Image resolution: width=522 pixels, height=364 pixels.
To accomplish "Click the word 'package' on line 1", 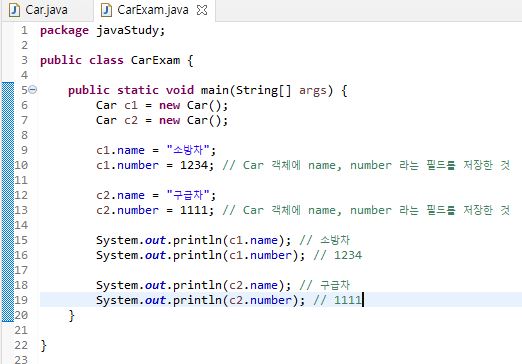I will [x=64, y=31].
